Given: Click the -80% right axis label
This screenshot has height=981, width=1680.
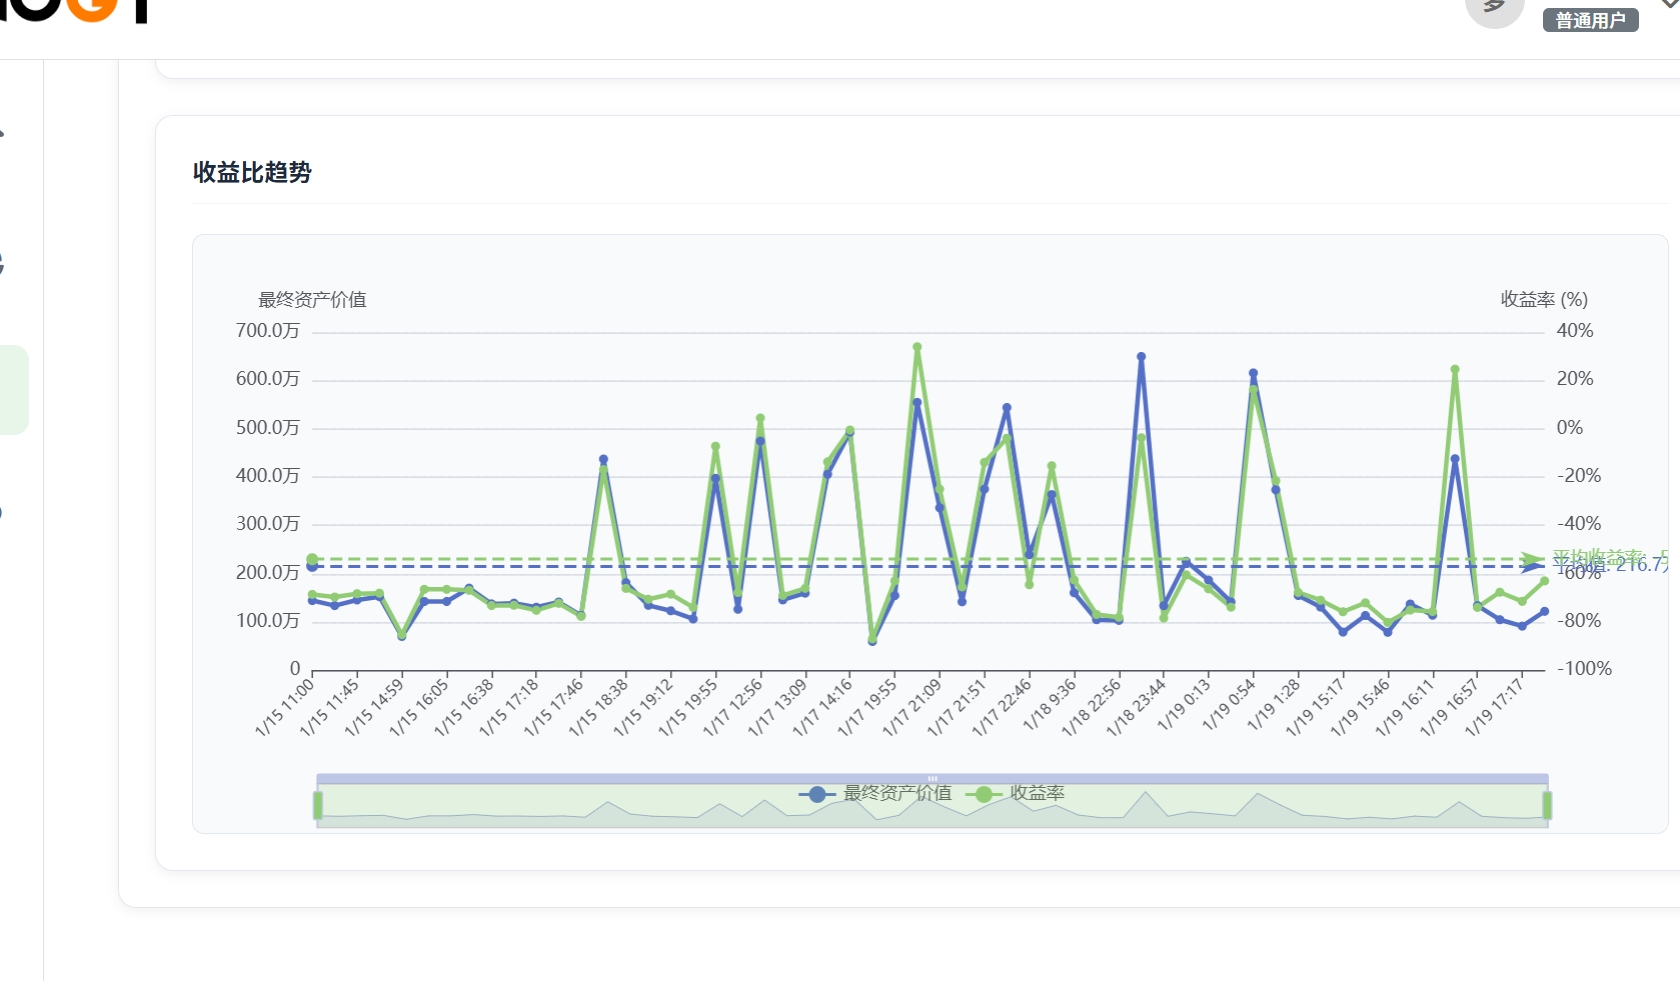Looking at the screenshot, I should (1579, 621).
